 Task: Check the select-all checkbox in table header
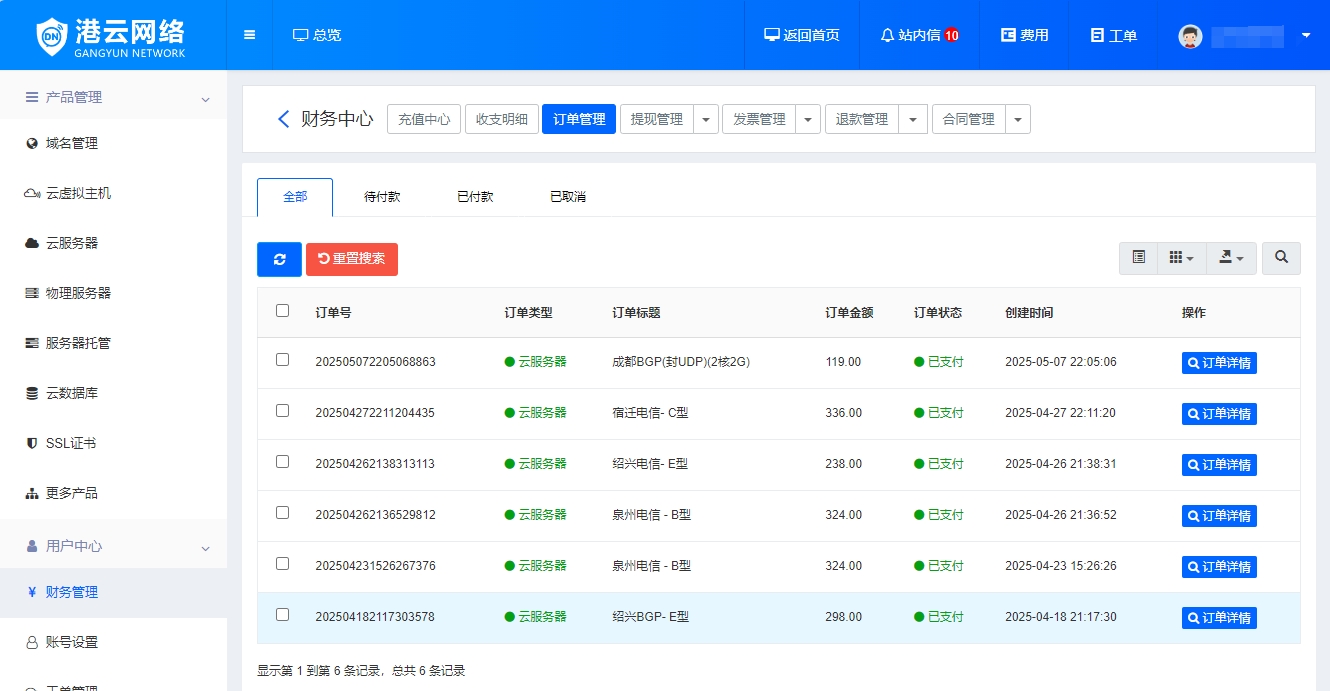282,310
